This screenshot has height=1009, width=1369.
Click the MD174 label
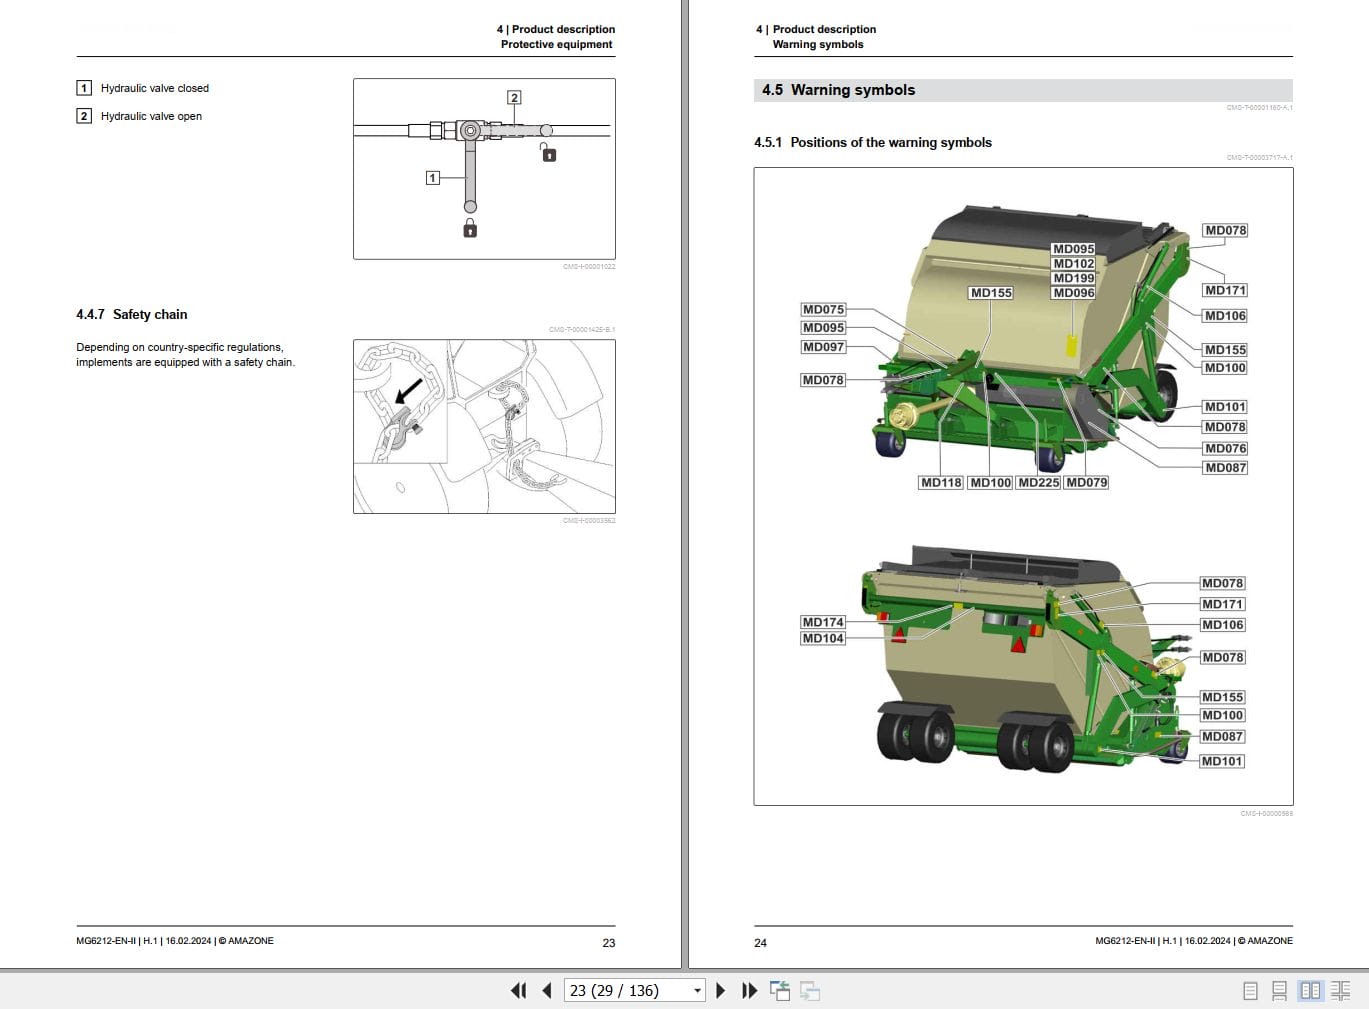click(823, 622)
